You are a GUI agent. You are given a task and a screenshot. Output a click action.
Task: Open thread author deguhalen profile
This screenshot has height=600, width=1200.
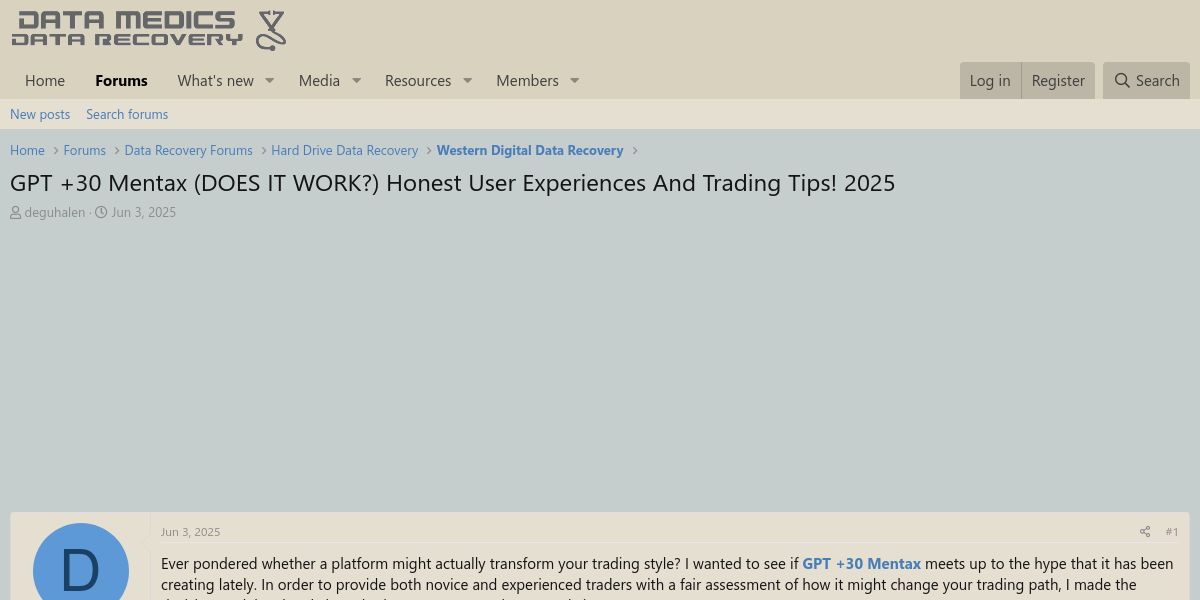pyautogui.click(x=55, y=212)
